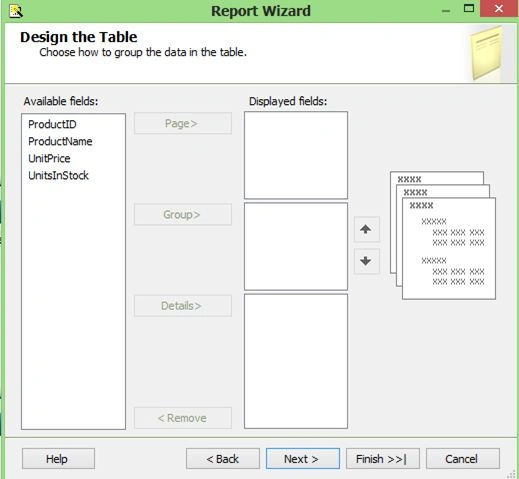This screenshot has height=479, width=519.
Task: Click Finish to complete the wizard
Action: 383,459
